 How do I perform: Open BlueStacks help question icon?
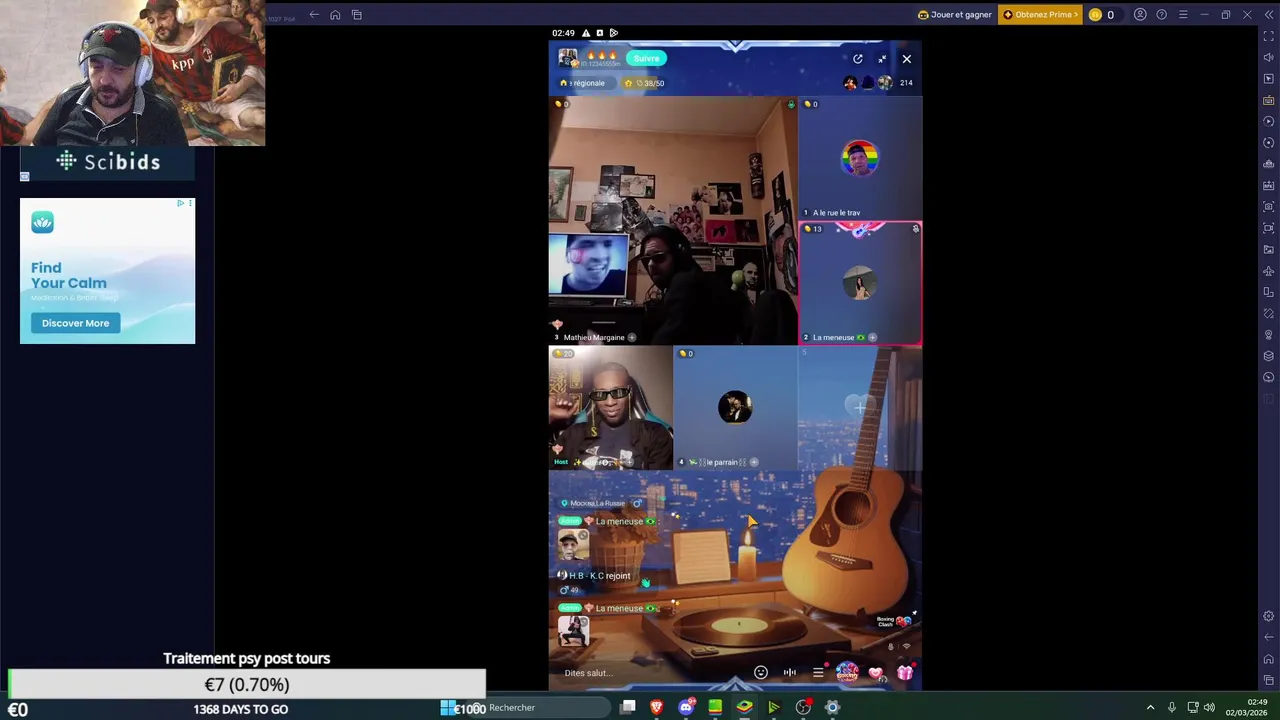(x=1161, y=15)
